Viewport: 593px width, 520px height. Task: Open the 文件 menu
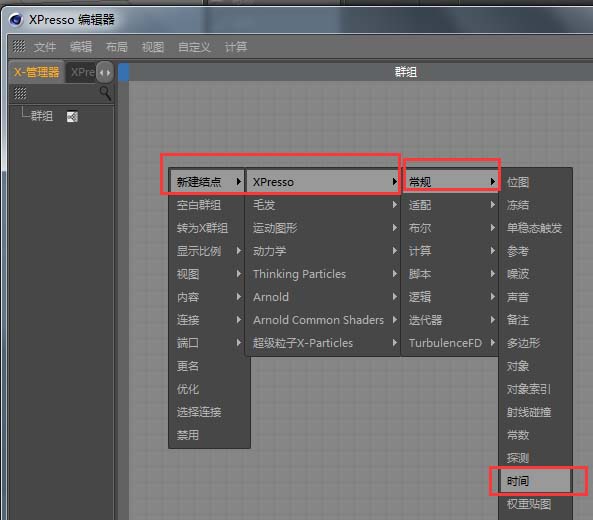(45, 47)
